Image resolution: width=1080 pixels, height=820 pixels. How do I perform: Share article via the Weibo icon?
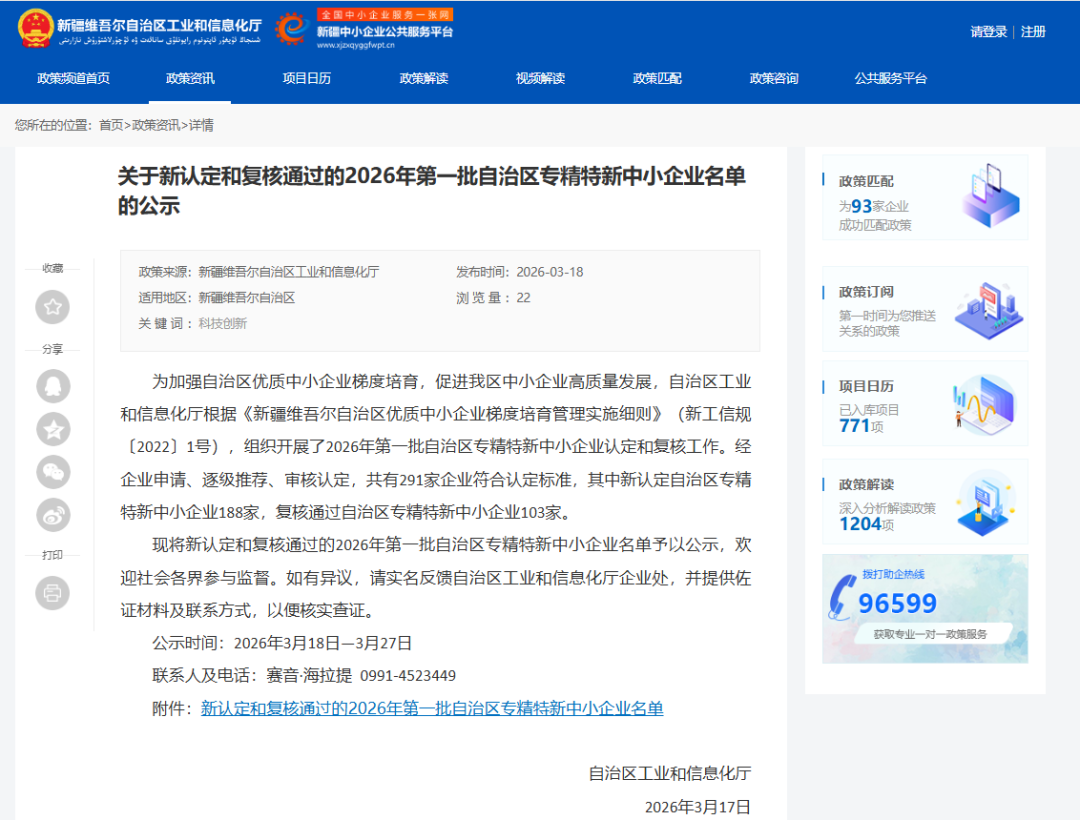click(x=53, y=515)
